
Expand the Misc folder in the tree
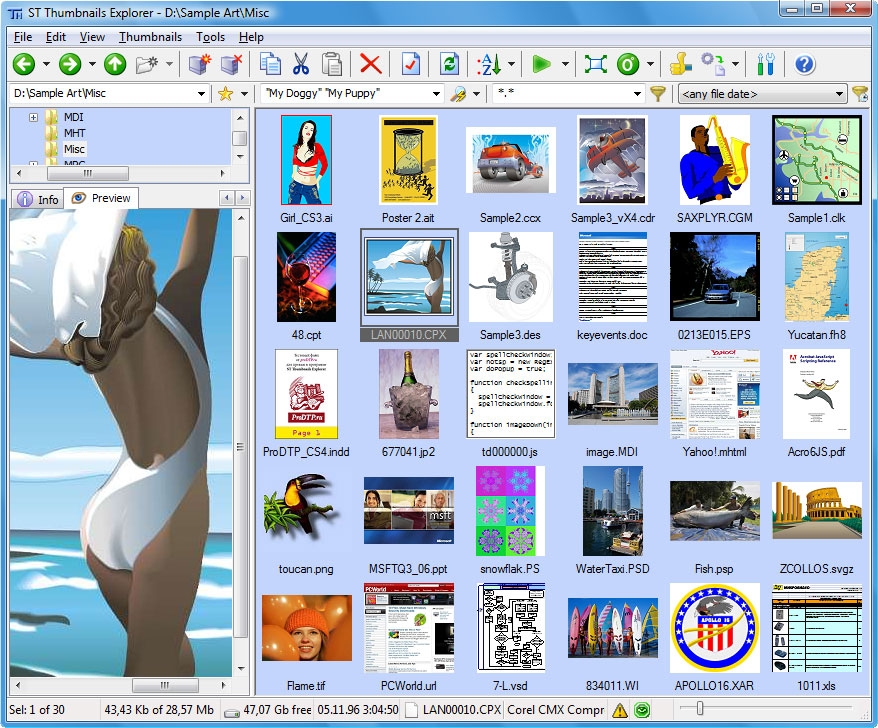pyautogui.click(x=75, y=148)
